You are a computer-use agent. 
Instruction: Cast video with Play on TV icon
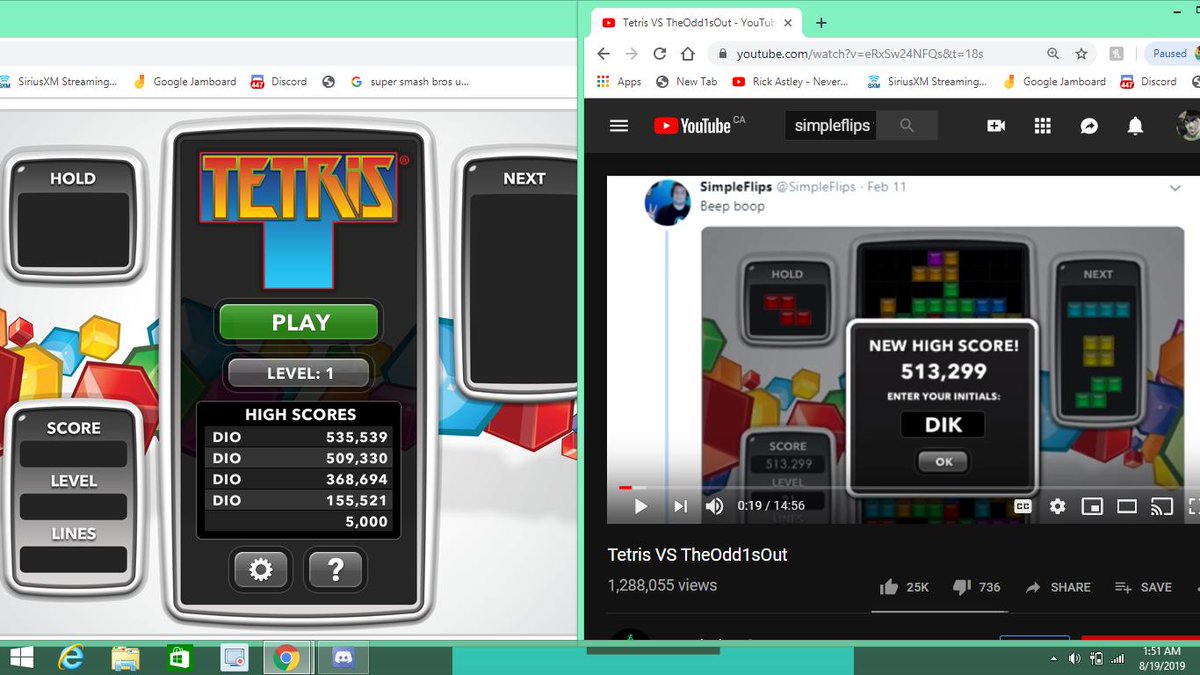tap(1161, 506)
